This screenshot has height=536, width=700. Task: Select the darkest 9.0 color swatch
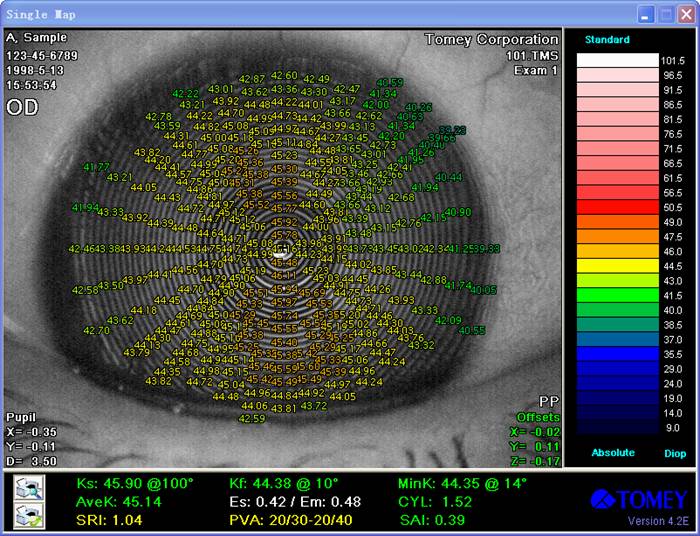617,427
